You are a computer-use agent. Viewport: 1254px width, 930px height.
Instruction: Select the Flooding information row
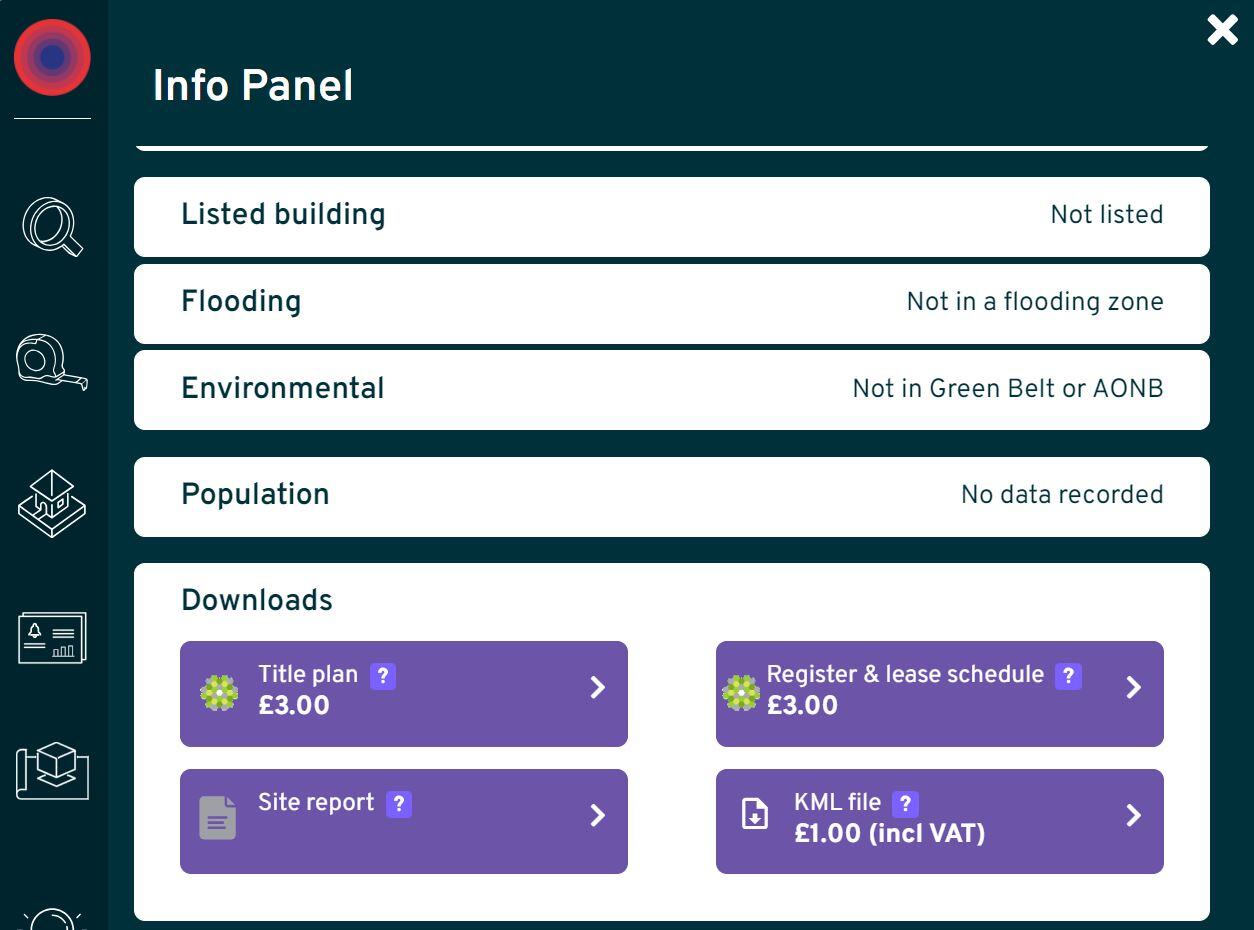pos(672,303)
